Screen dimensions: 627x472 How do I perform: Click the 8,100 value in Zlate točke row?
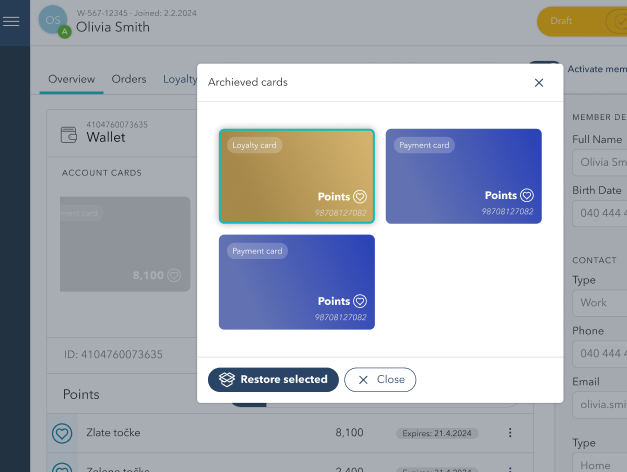tap(349, 433)
